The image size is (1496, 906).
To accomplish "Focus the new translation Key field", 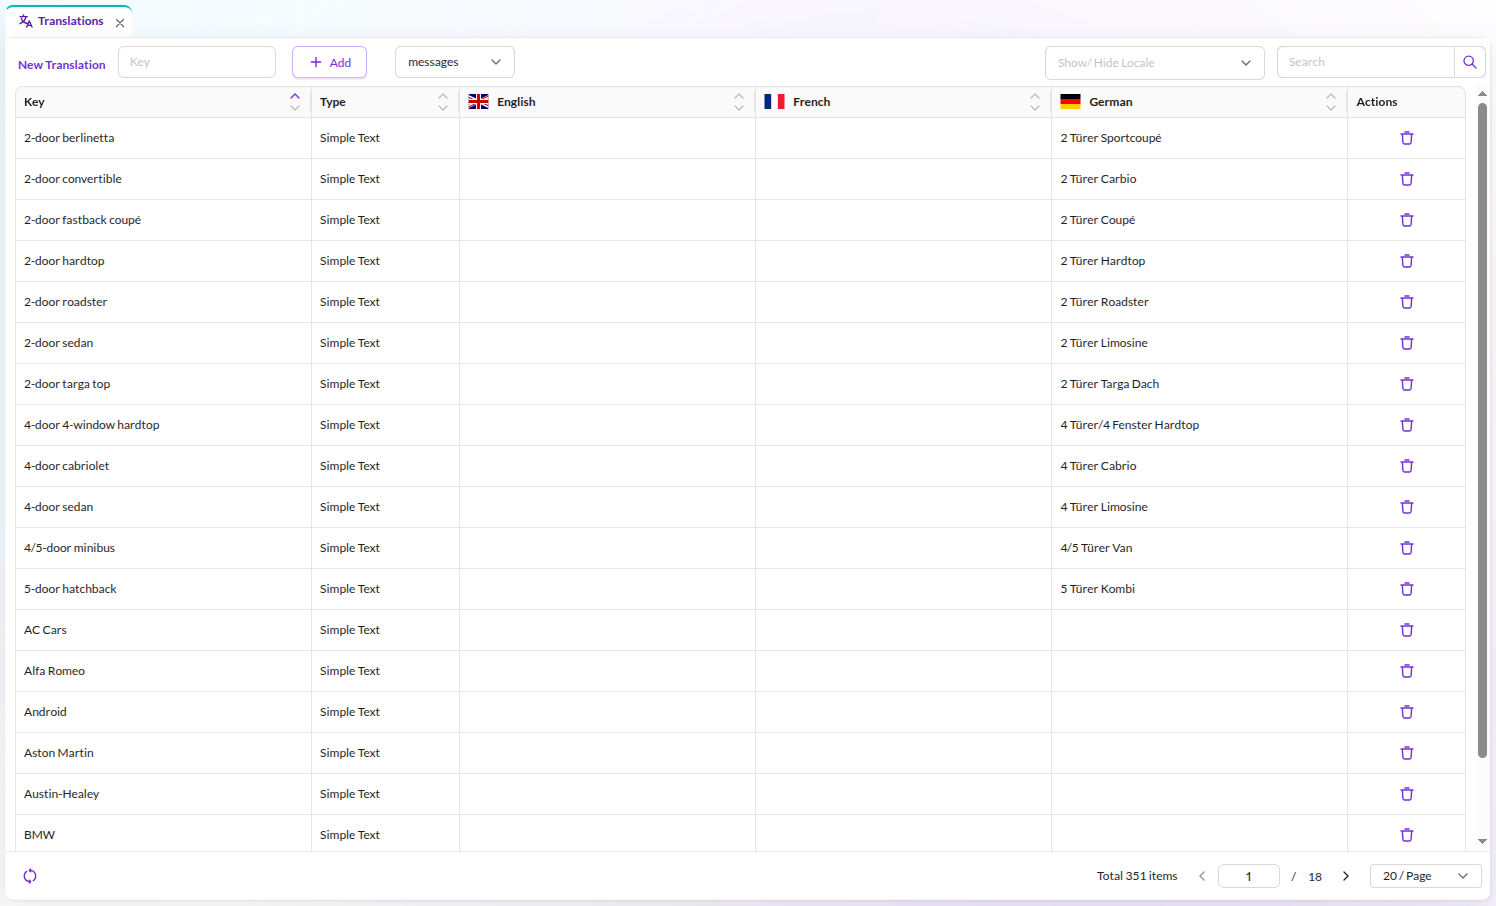I will coord(197,62).
